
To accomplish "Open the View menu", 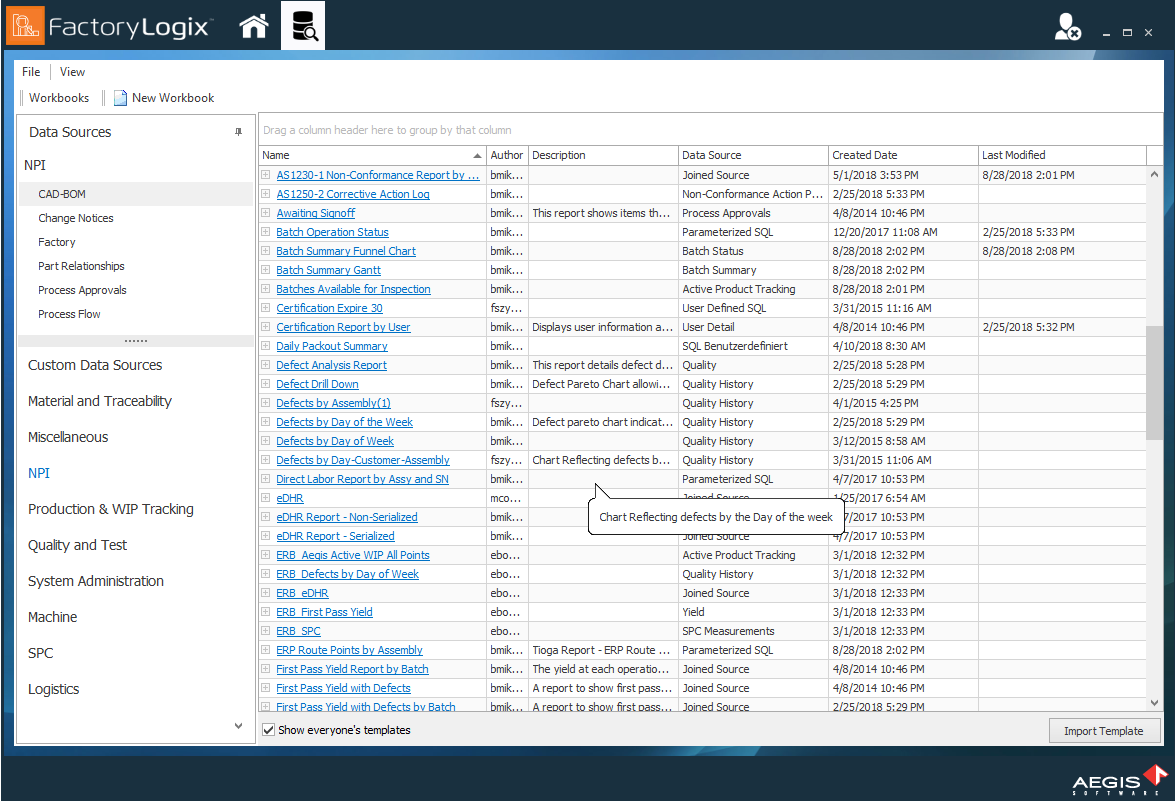I will (x=71, y=71).
